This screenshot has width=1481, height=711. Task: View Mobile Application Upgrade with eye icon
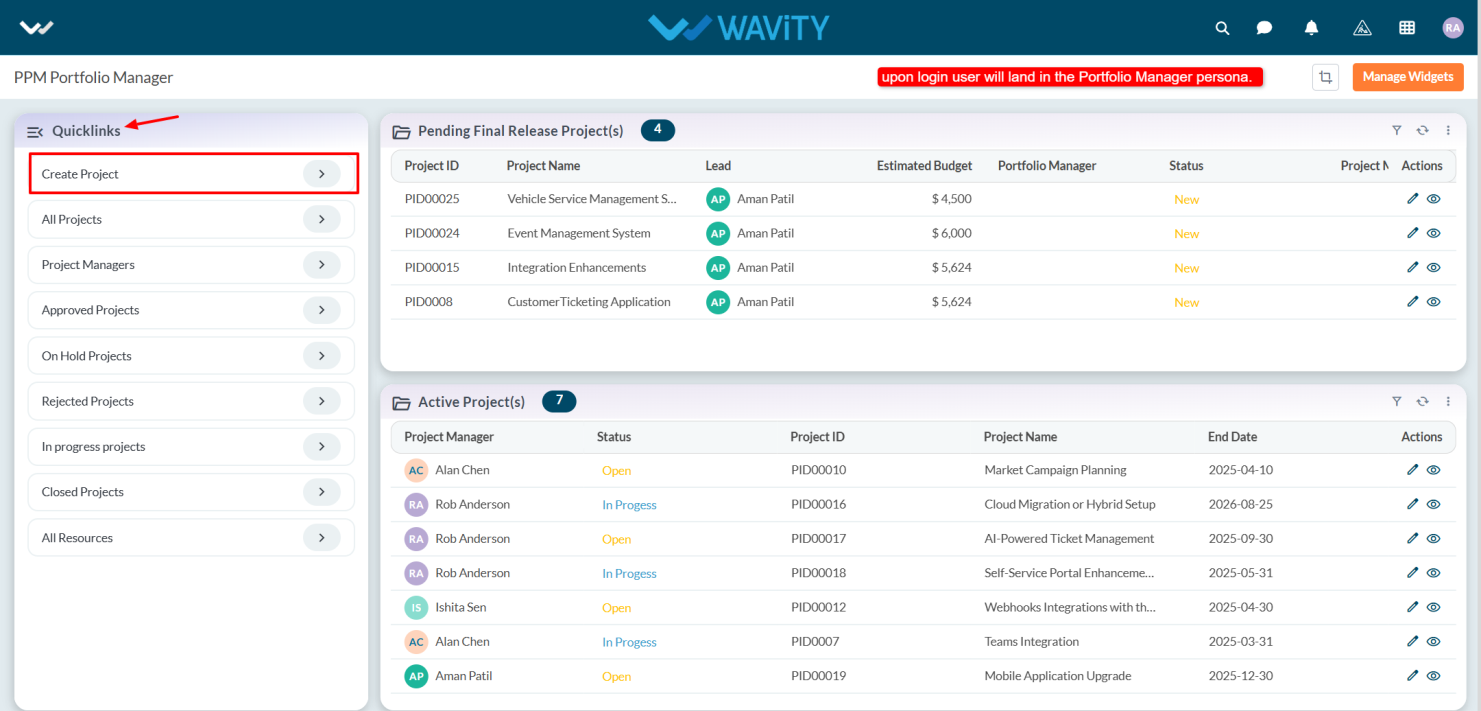point(1434,675)
